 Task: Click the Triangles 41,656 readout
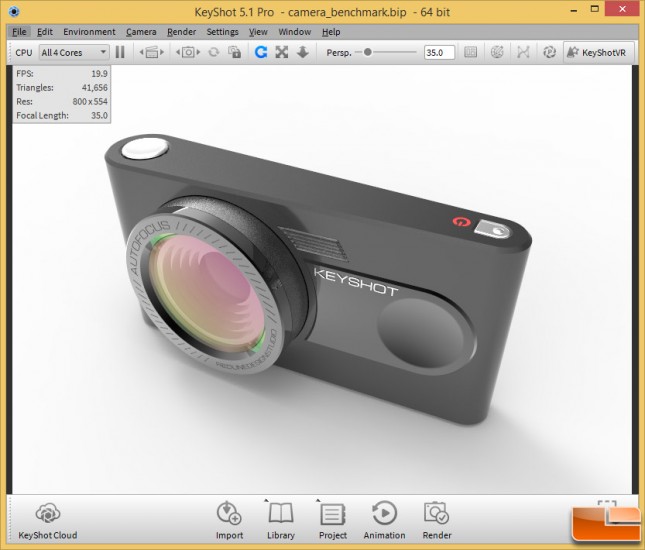click(62, 88)
